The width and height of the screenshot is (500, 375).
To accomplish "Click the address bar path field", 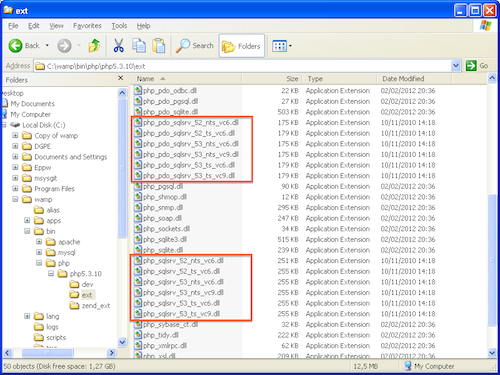I will click(x=243, y=66).
